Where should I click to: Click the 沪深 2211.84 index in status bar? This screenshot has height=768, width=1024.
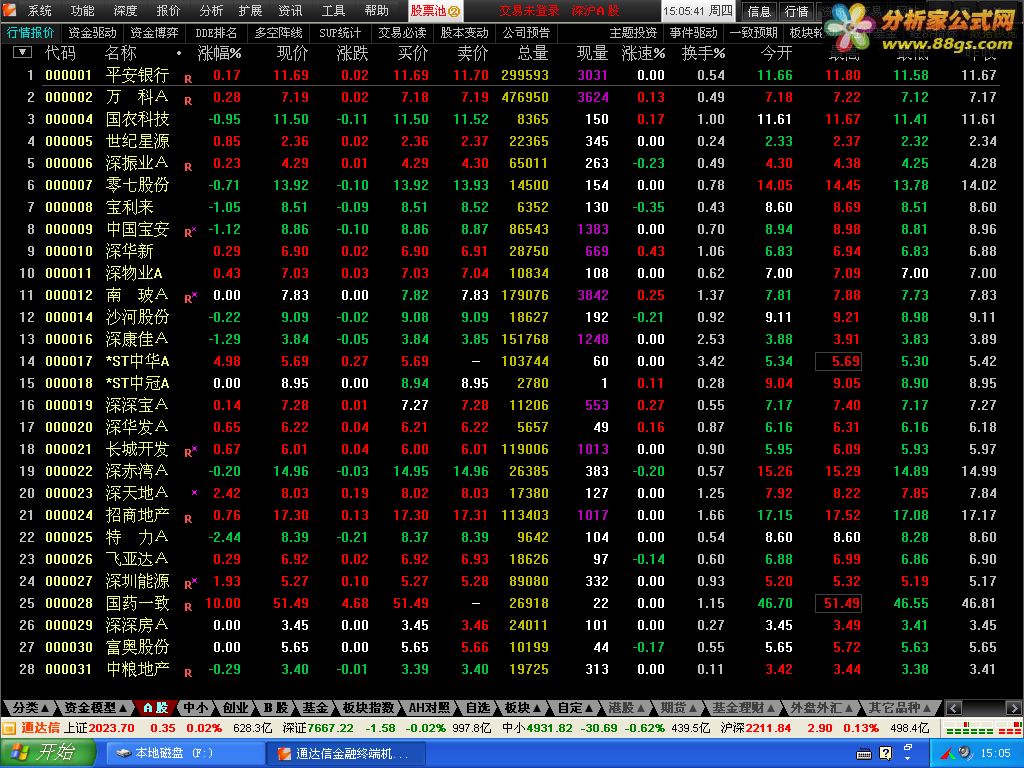[756, 728]
